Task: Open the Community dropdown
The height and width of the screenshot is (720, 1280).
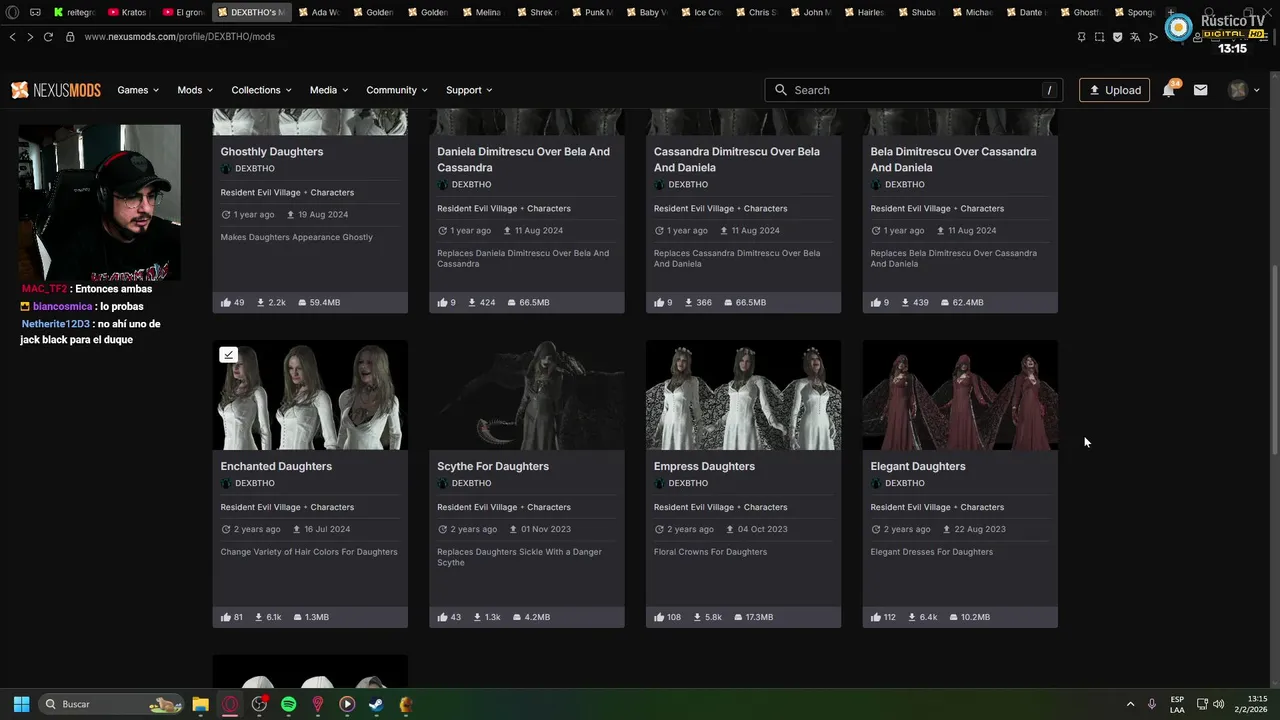Action: 397,90
